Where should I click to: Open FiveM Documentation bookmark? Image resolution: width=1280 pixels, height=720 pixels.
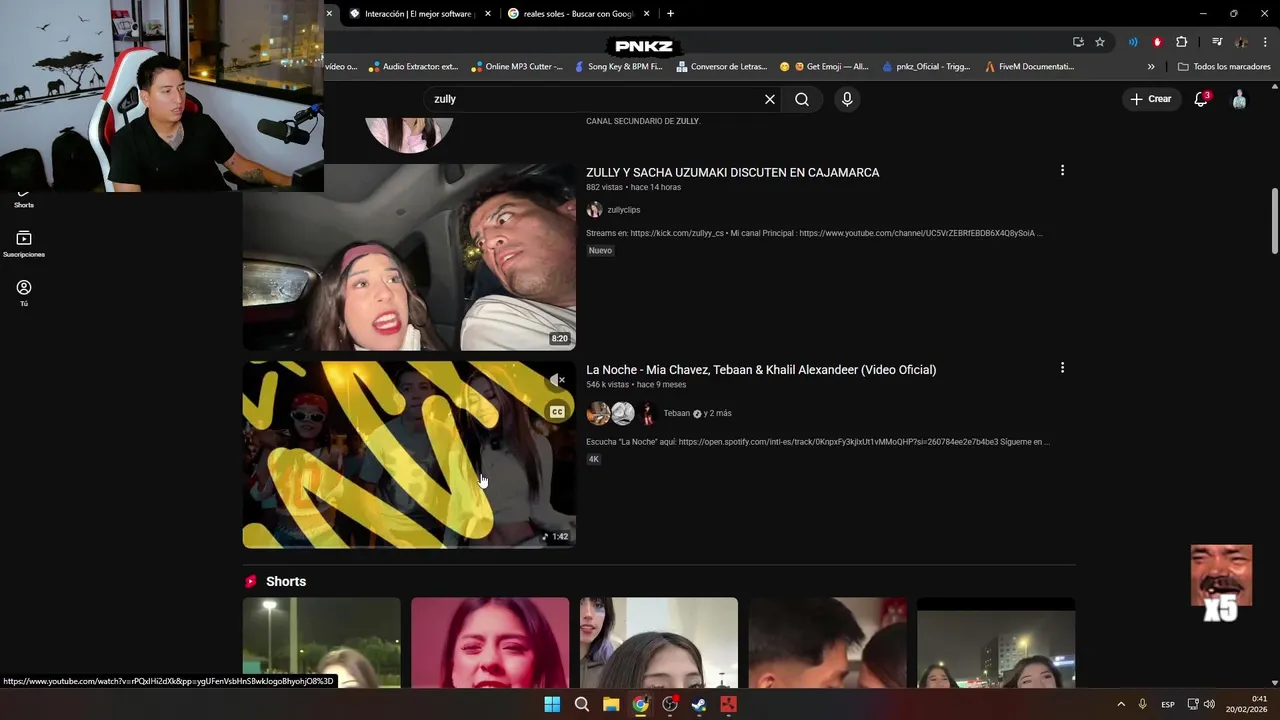click(x=1029, y=67)
